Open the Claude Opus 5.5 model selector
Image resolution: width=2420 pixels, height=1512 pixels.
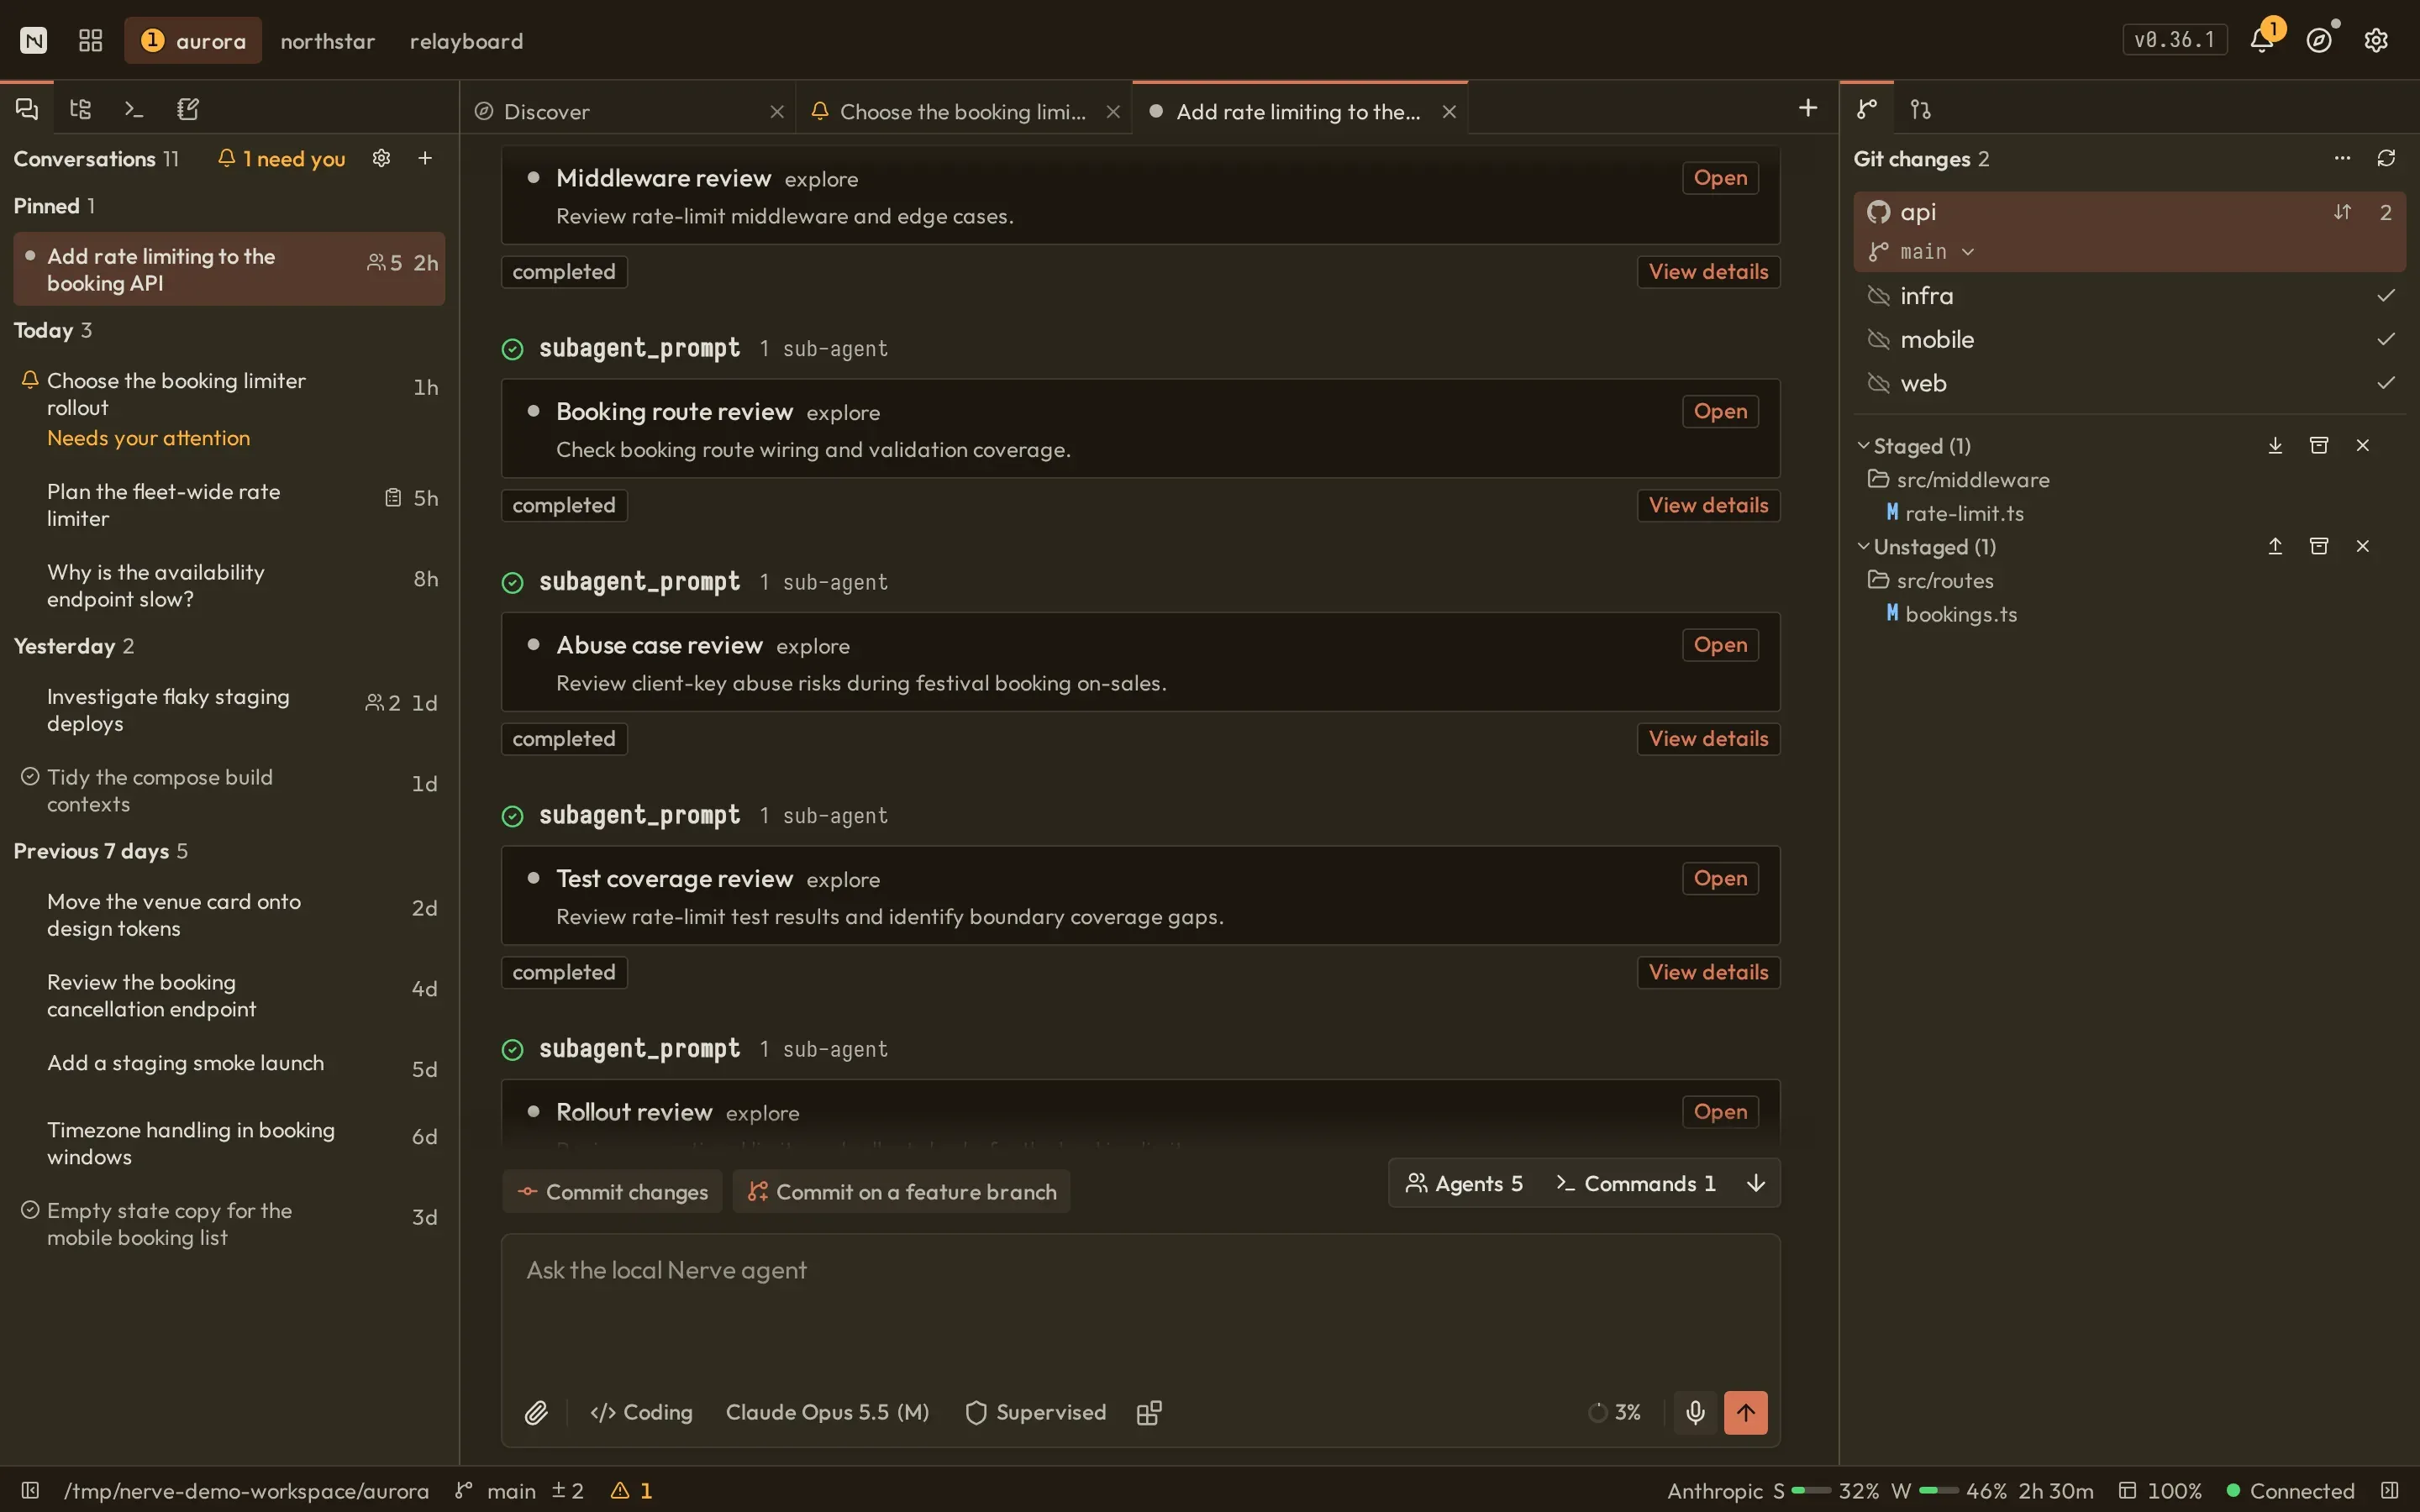[x=827, y=1412]
